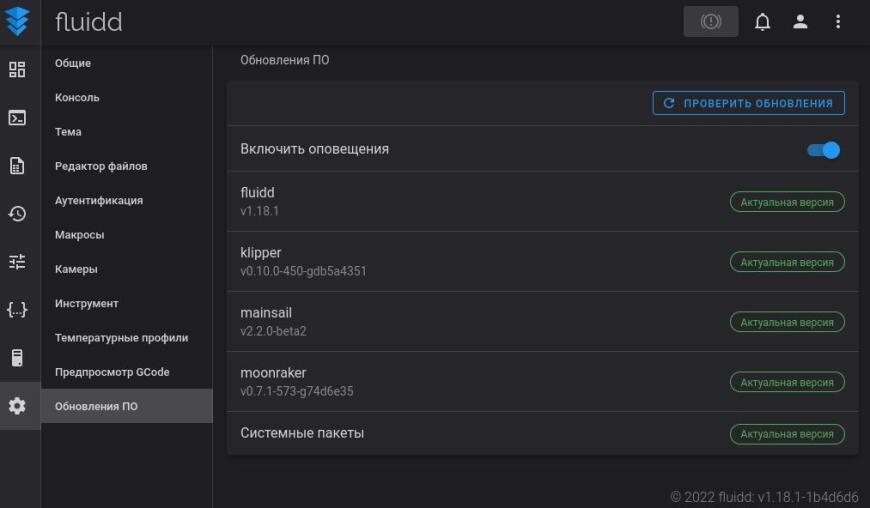Open the G-code files document icon
This screenshot has height=508, width=870.
tap(17, 165)
